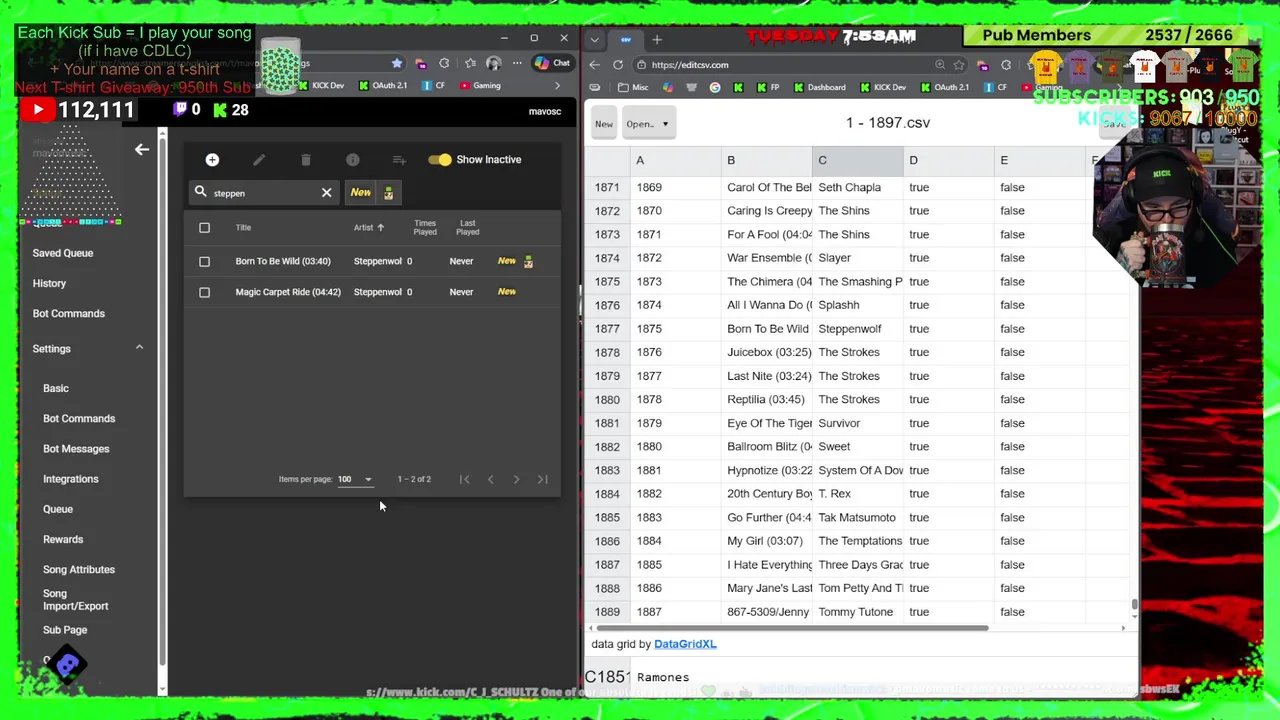Image resolution: width=1280 pixels, height=720 pixels.
Task: Check the Magic Carpet Ride (04:42) checkbox
Action: tap(204, 292)
